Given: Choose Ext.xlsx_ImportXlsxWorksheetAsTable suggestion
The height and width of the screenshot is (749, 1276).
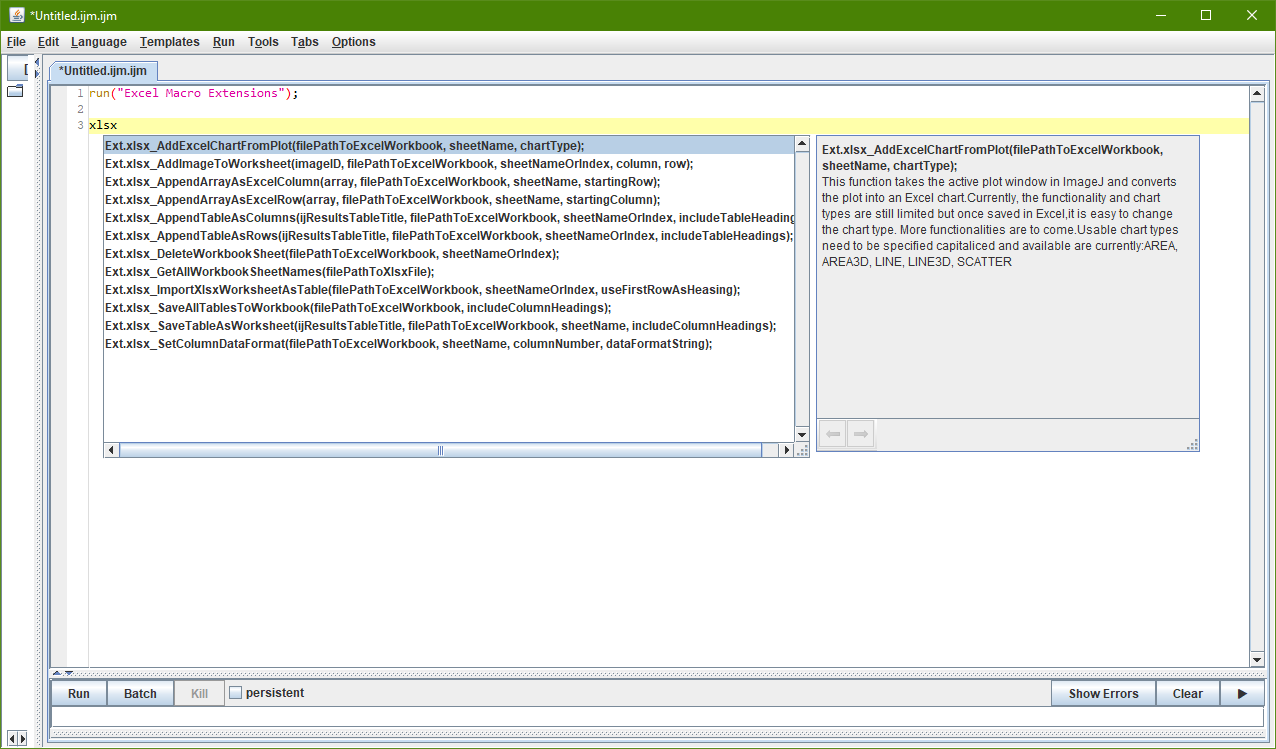Looking at the screenshot, I should click(x=449, y=289).
